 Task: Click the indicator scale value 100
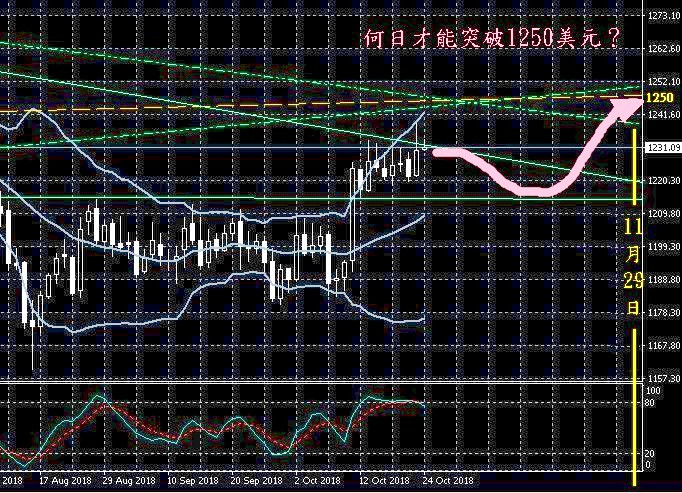pyautogui.click(x=653, y=391)
